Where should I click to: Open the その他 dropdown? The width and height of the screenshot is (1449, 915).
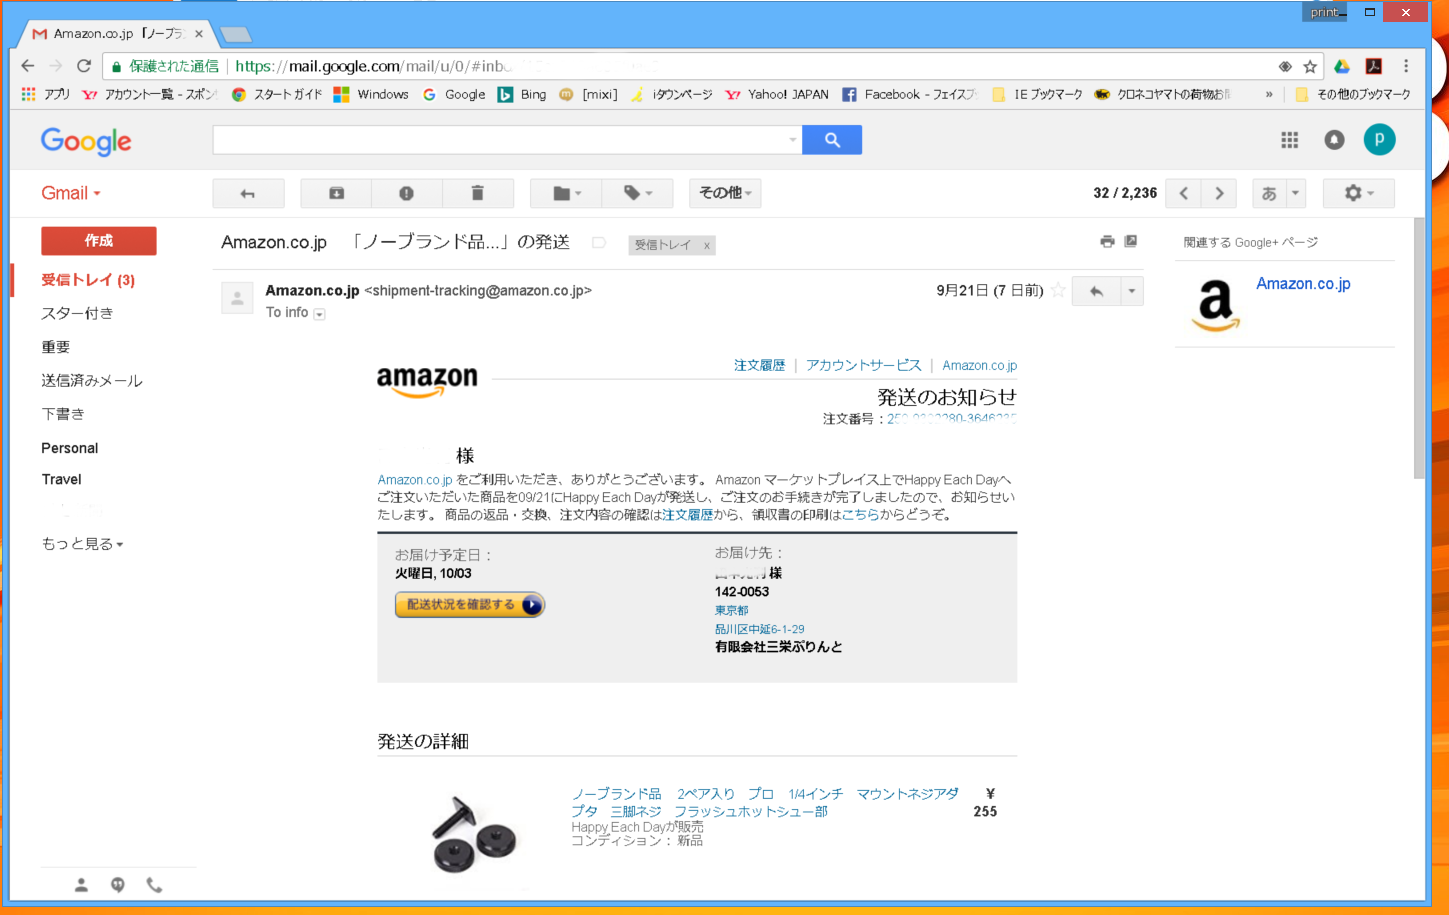725,193
